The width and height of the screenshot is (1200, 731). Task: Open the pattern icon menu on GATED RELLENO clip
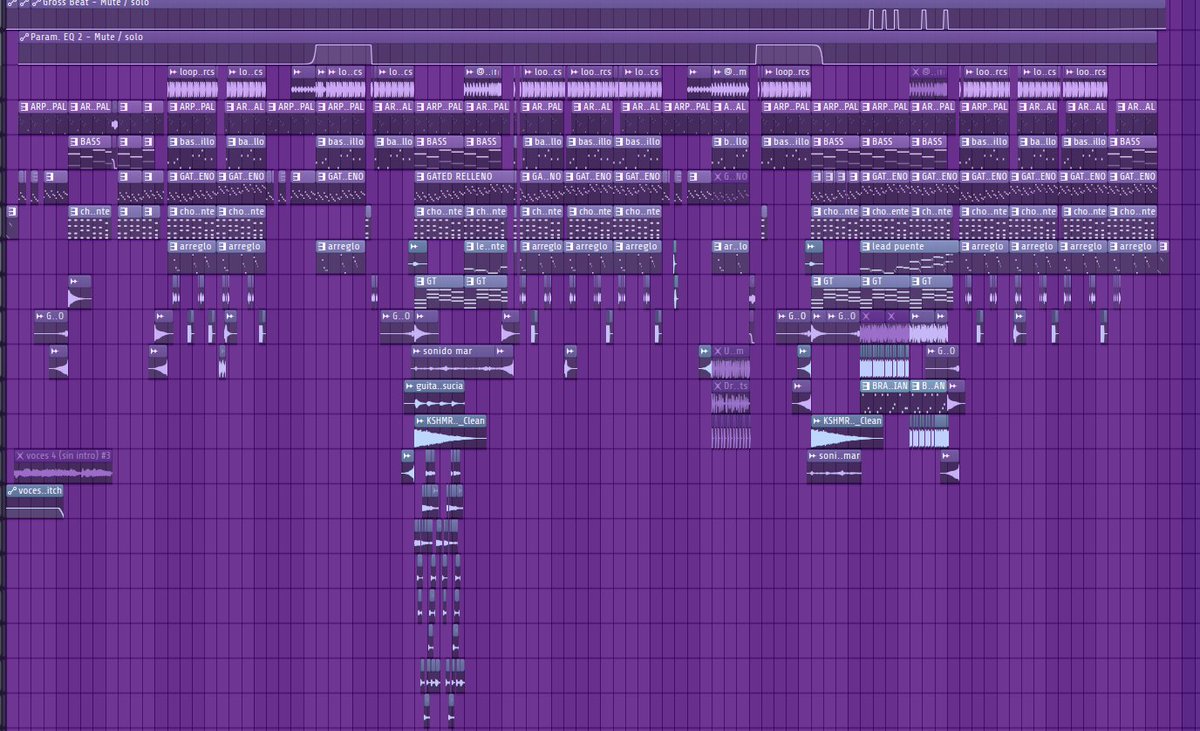click(420, 177)
